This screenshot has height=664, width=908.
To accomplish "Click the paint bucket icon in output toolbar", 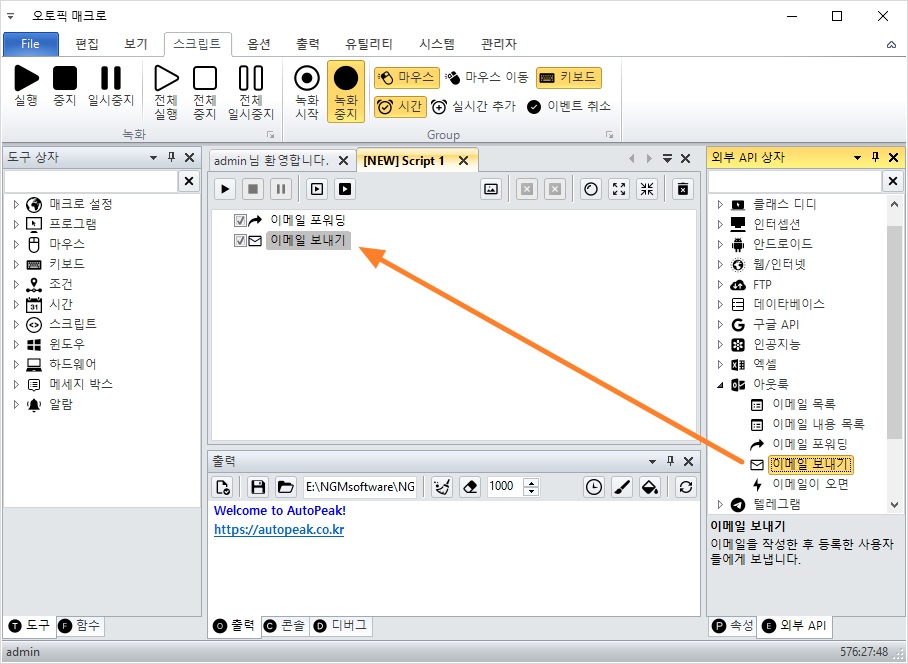I will (650, 487).
